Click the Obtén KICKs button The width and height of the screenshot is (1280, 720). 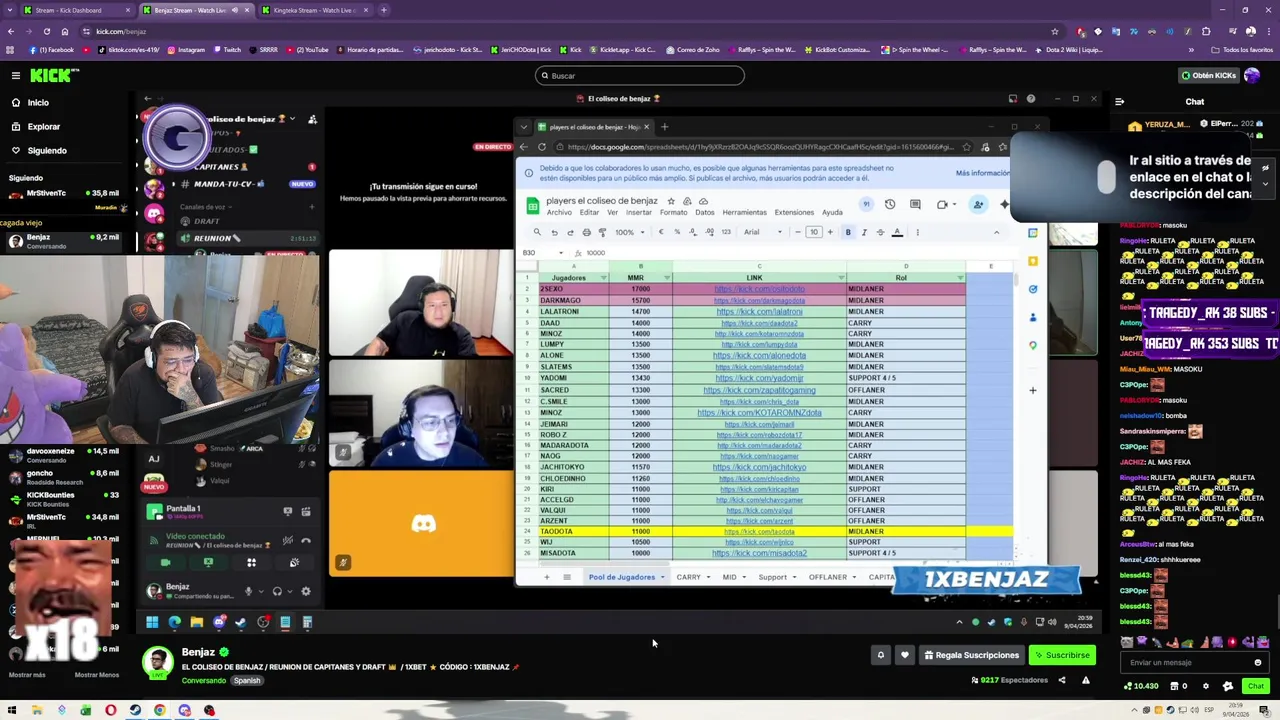point(1209,75)
